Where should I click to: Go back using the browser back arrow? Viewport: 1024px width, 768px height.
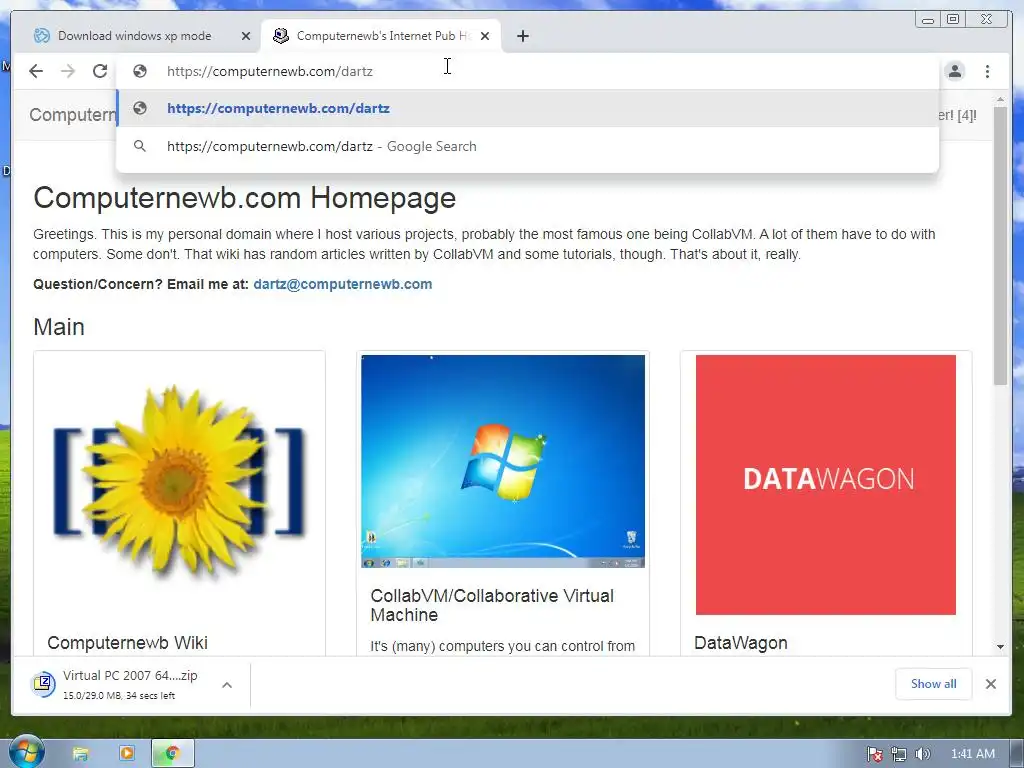tap(36, 71)
